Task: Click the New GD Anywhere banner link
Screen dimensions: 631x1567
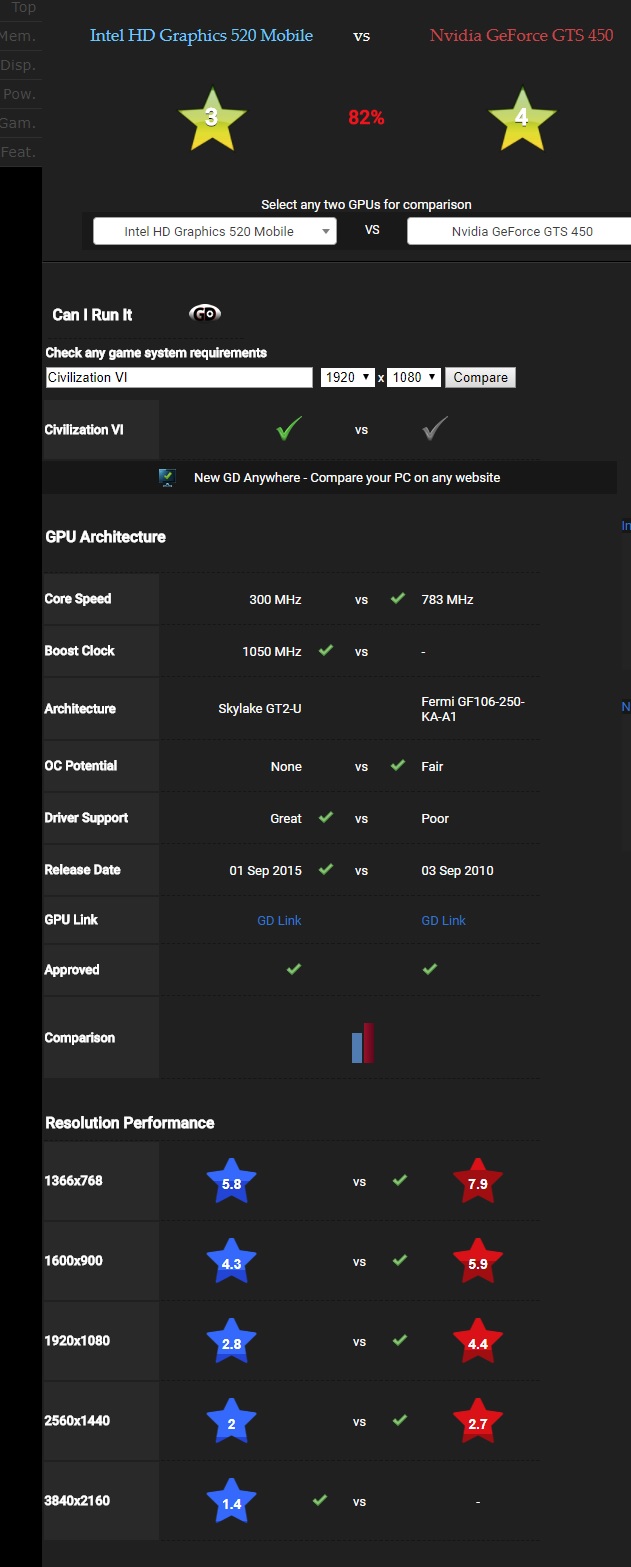Action: pos(347,477)
